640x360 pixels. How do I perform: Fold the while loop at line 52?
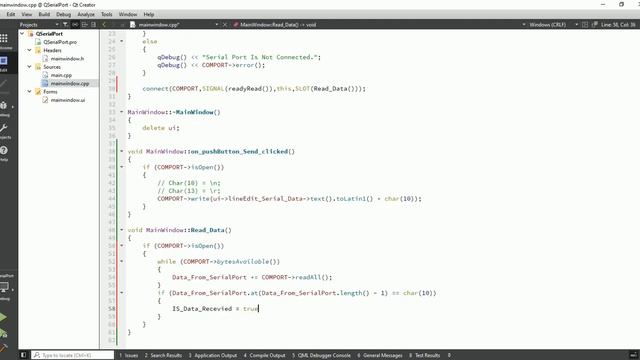pos(122,261)
